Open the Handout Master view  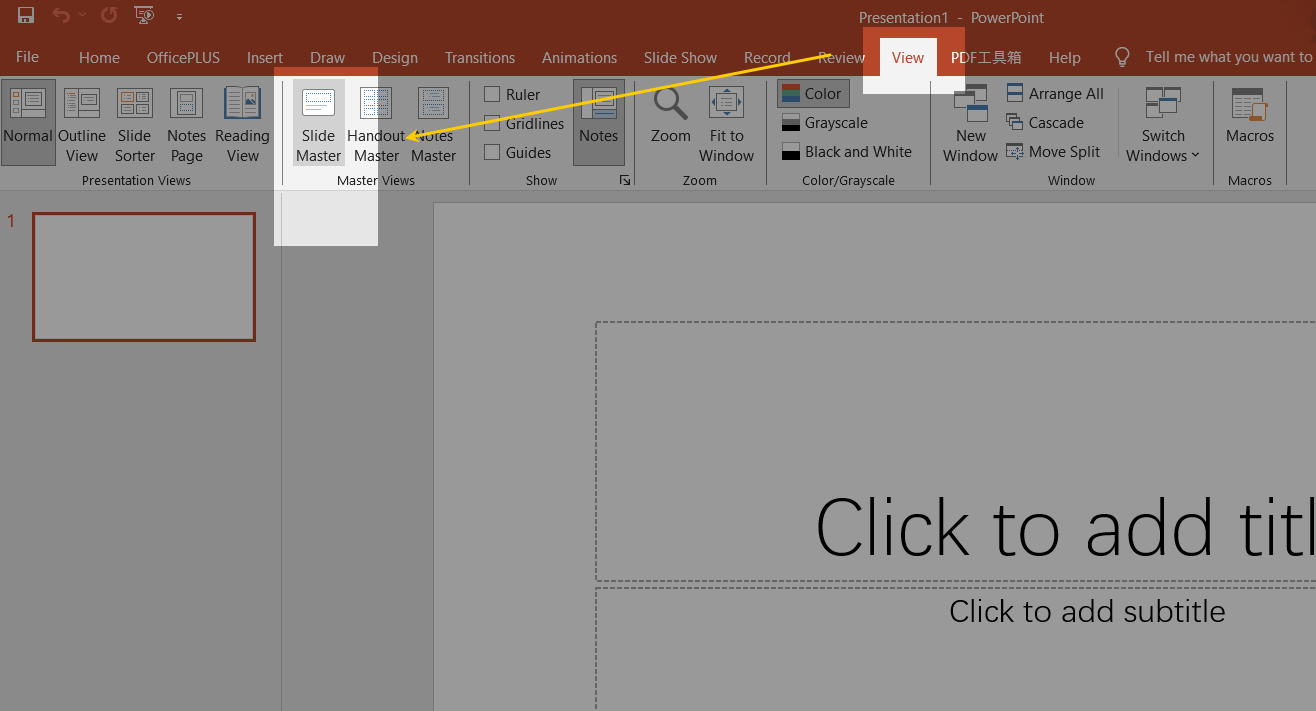(374, 122)
